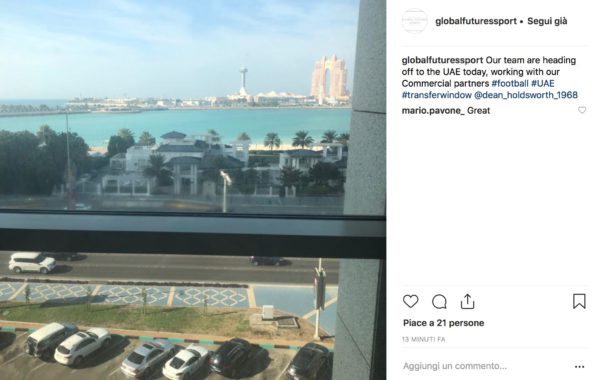Screen dimensions: 600x380
Task: Open globalfuturessport profile avatar
Action: click(x=414, y=21)
